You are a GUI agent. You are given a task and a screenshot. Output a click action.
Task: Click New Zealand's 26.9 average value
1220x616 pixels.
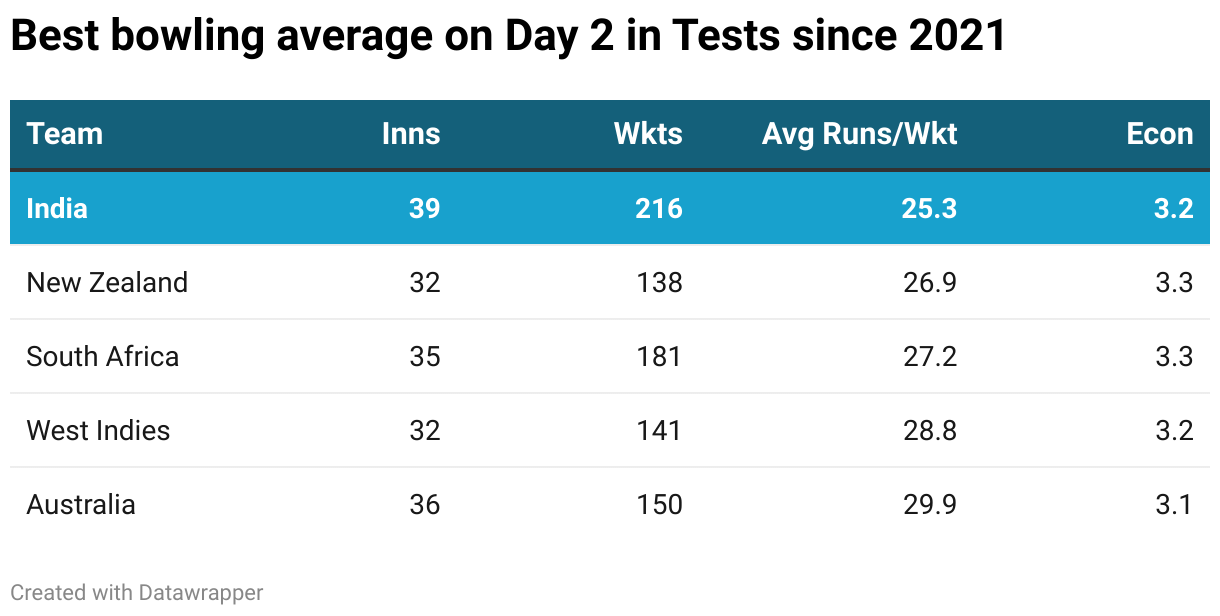tap(930, 282)
